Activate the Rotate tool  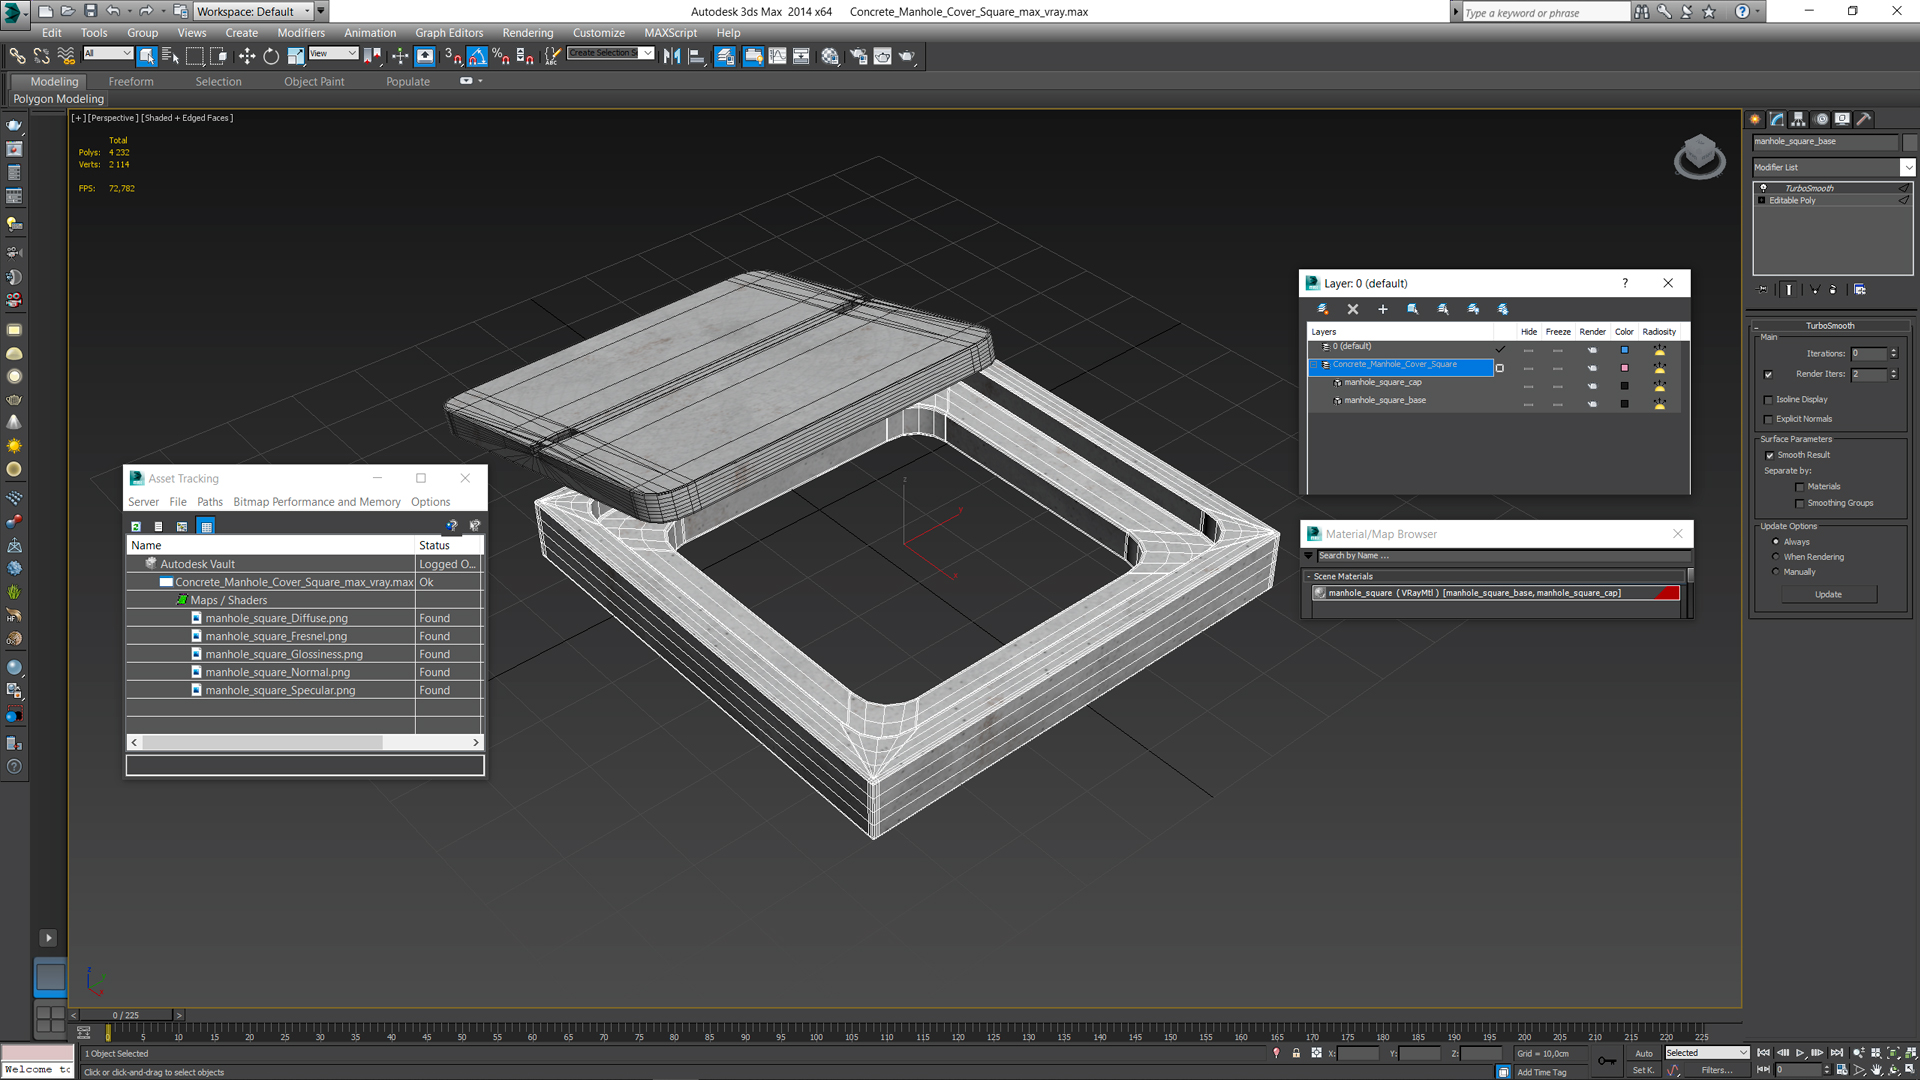click(x=271, y=57)
